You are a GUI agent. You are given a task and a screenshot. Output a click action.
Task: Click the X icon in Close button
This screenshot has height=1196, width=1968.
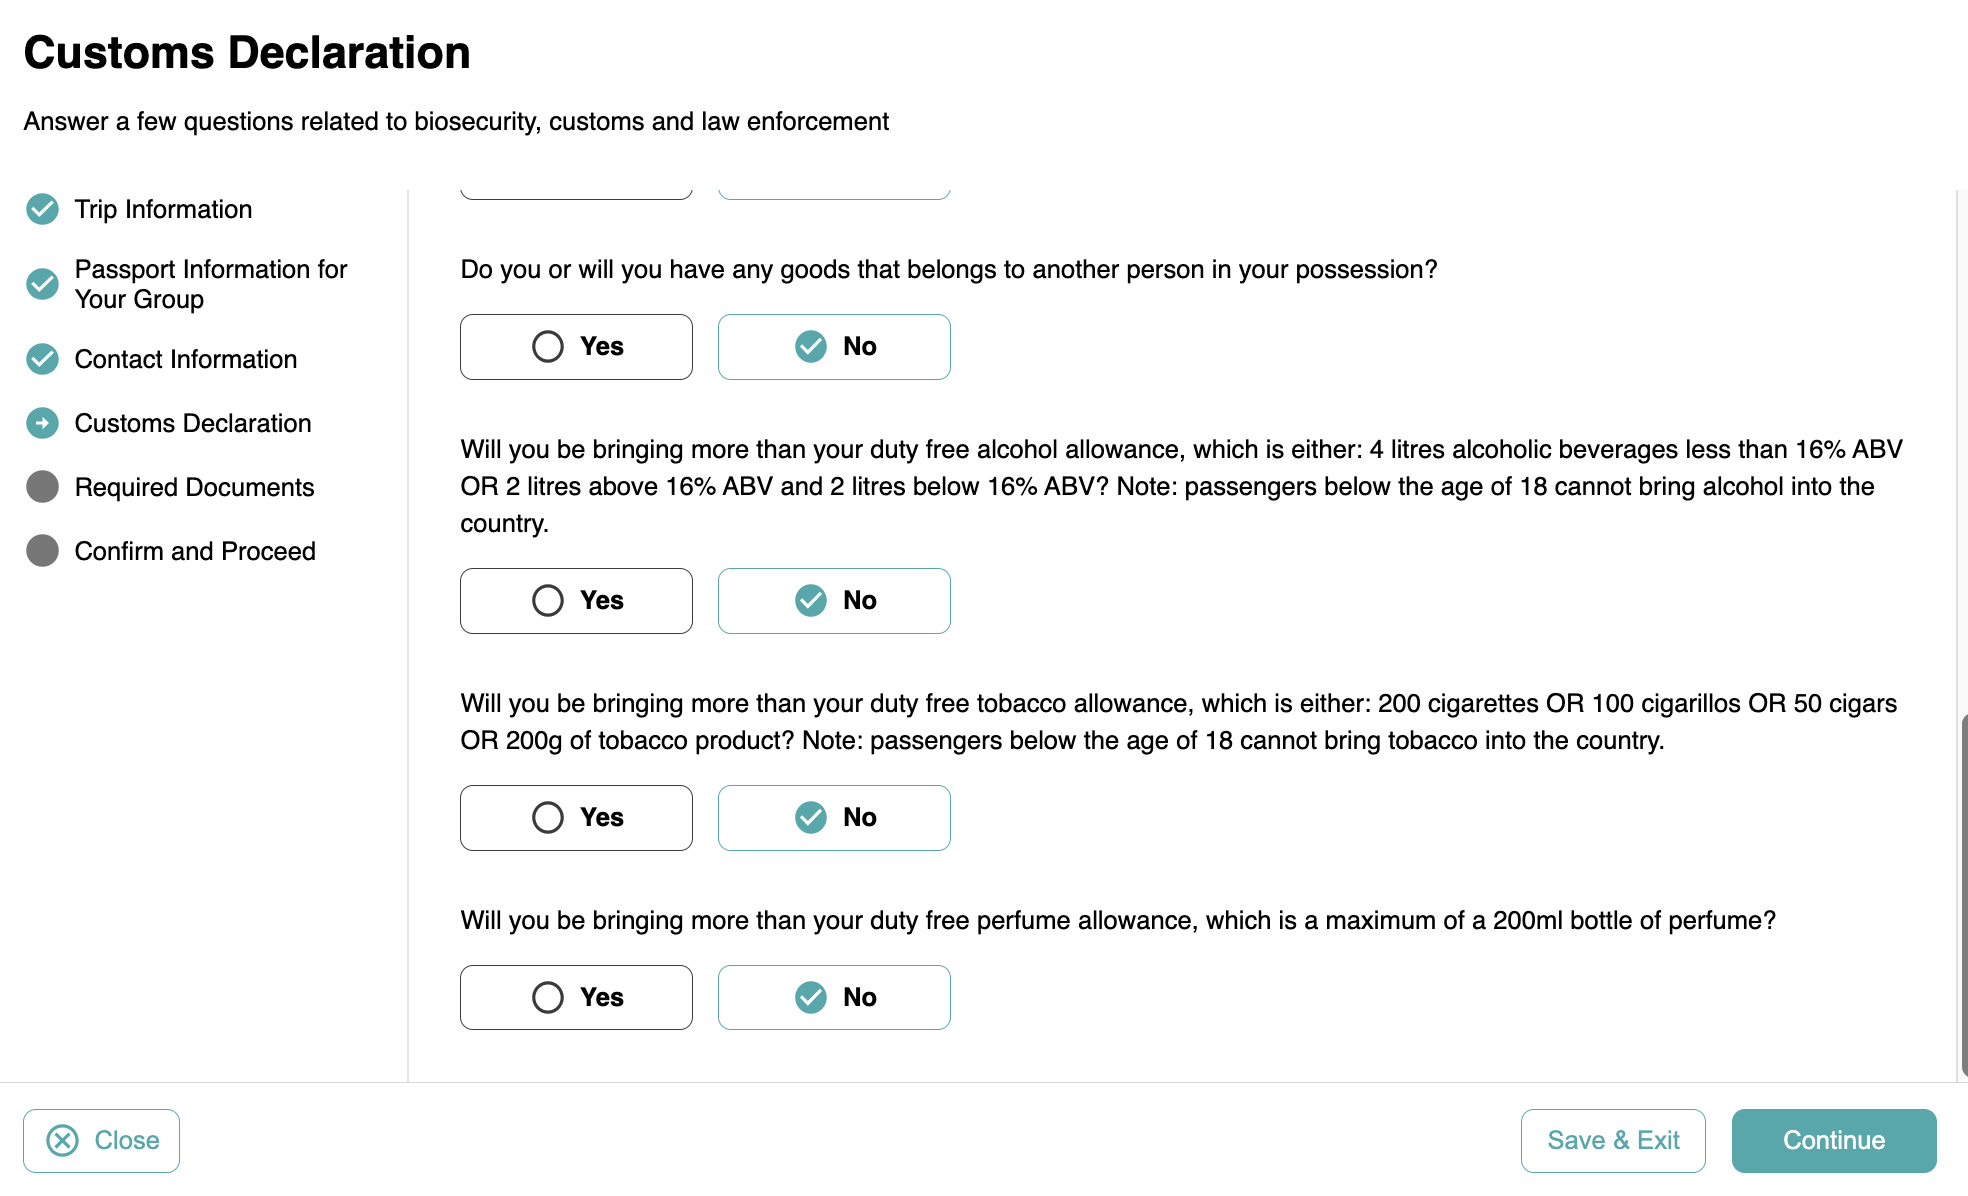63,1140
